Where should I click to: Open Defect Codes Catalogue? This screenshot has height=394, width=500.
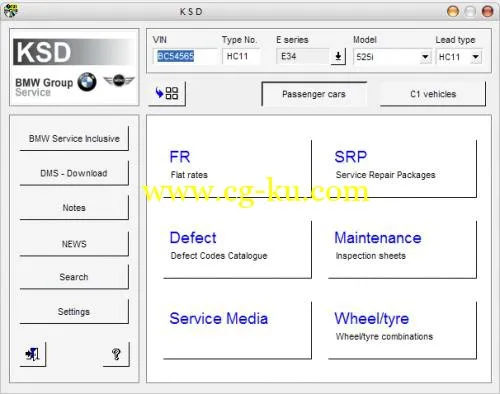pos(238,249)
